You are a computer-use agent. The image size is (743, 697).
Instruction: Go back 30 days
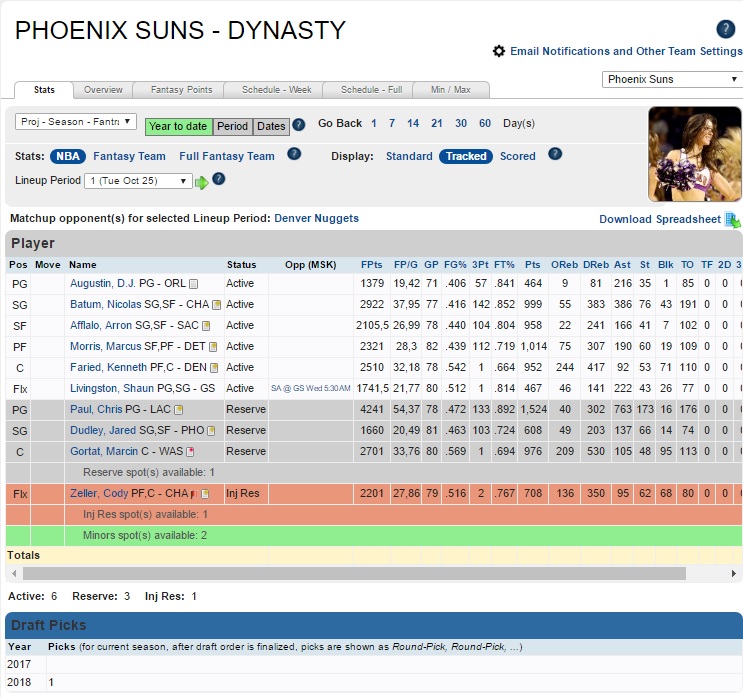point(461,123)
